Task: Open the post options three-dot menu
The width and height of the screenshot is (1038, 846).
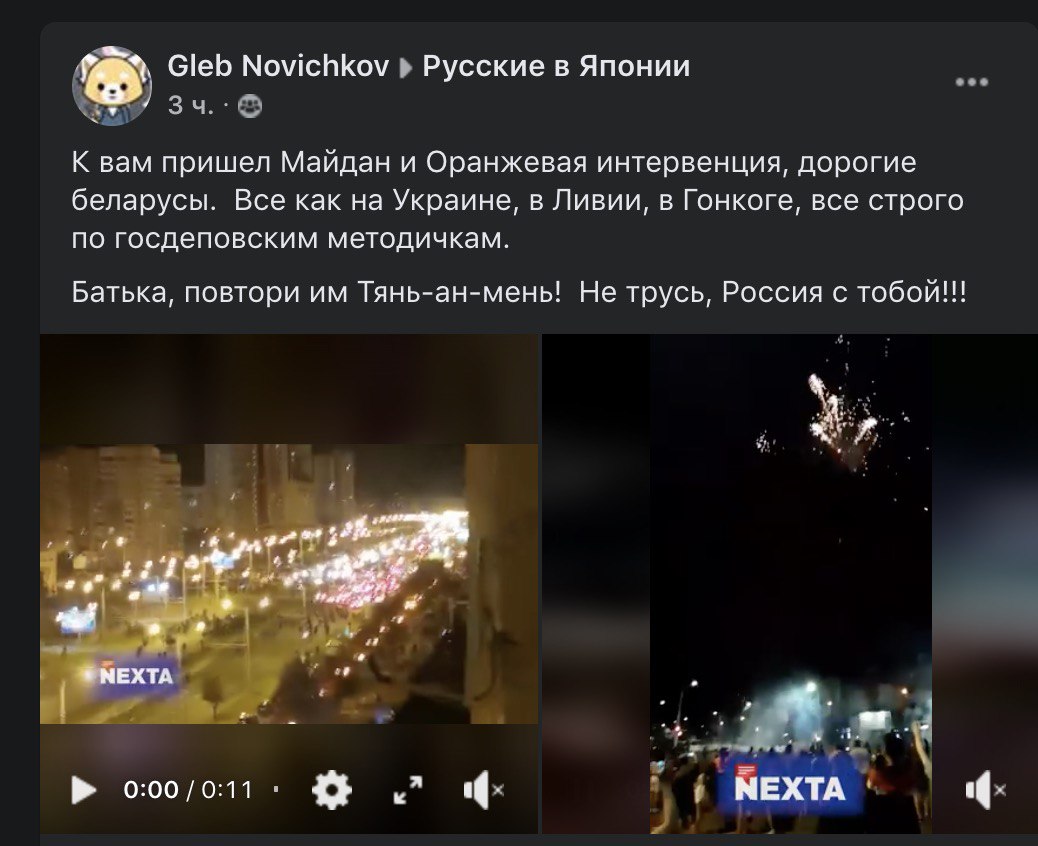Action: pyautogui.click(x=971, y=82)
